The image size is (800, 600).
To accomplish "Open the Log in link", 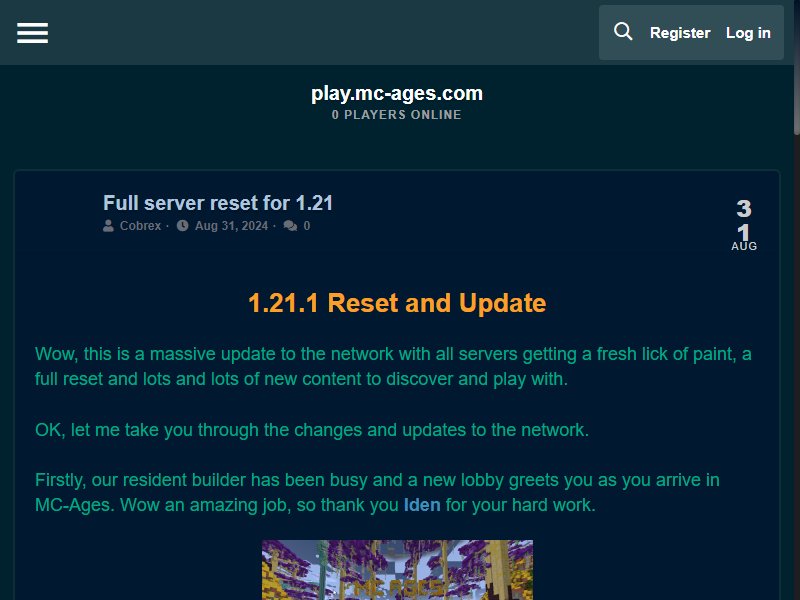I will (748, 33).
